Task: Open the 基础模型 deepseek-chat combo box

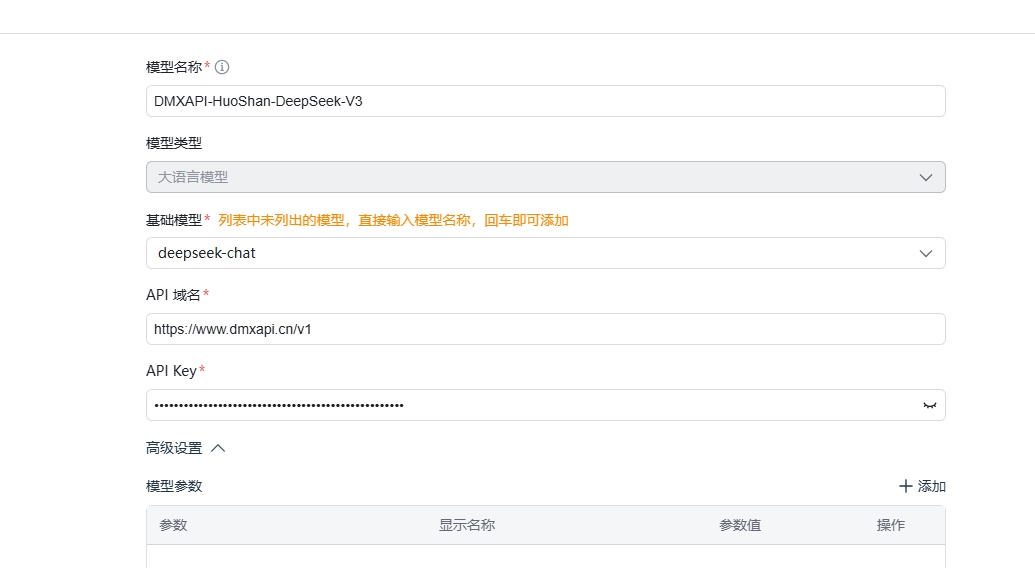Action: tap(546, 253)
